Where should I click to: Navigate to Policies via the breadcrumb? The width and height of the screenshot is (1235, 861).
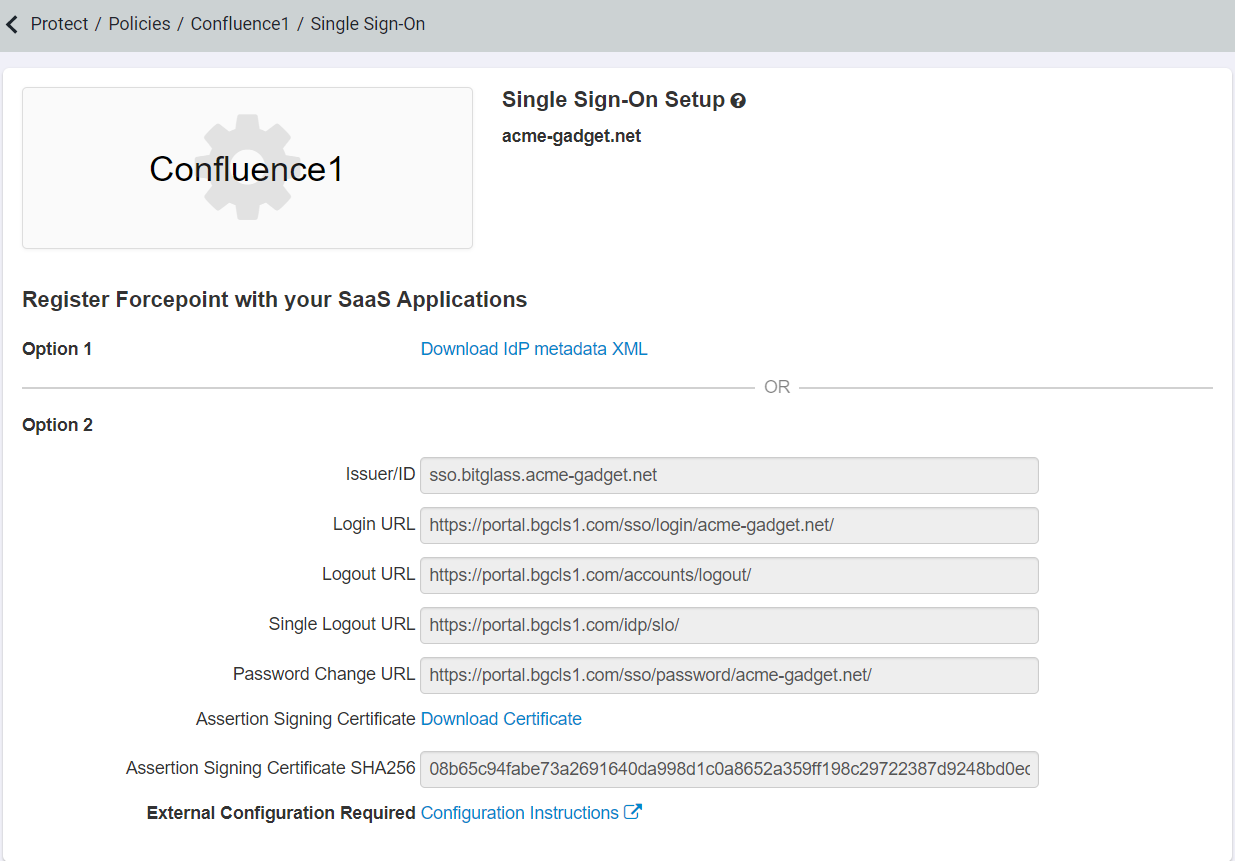click(x=139, y=23)
